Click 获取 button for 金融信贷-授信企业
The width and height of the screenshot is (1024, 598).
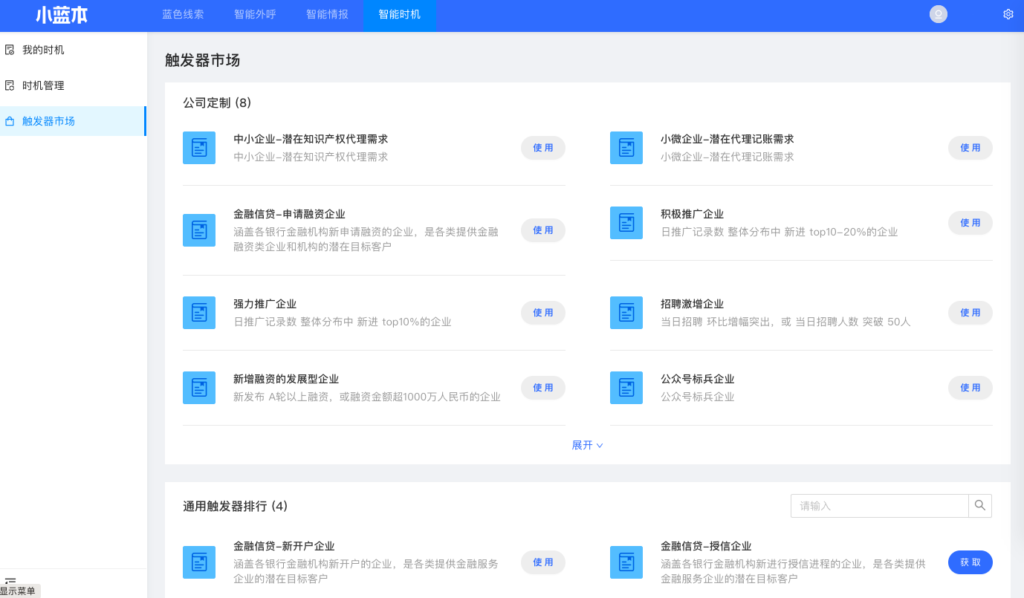coord(970,562)
